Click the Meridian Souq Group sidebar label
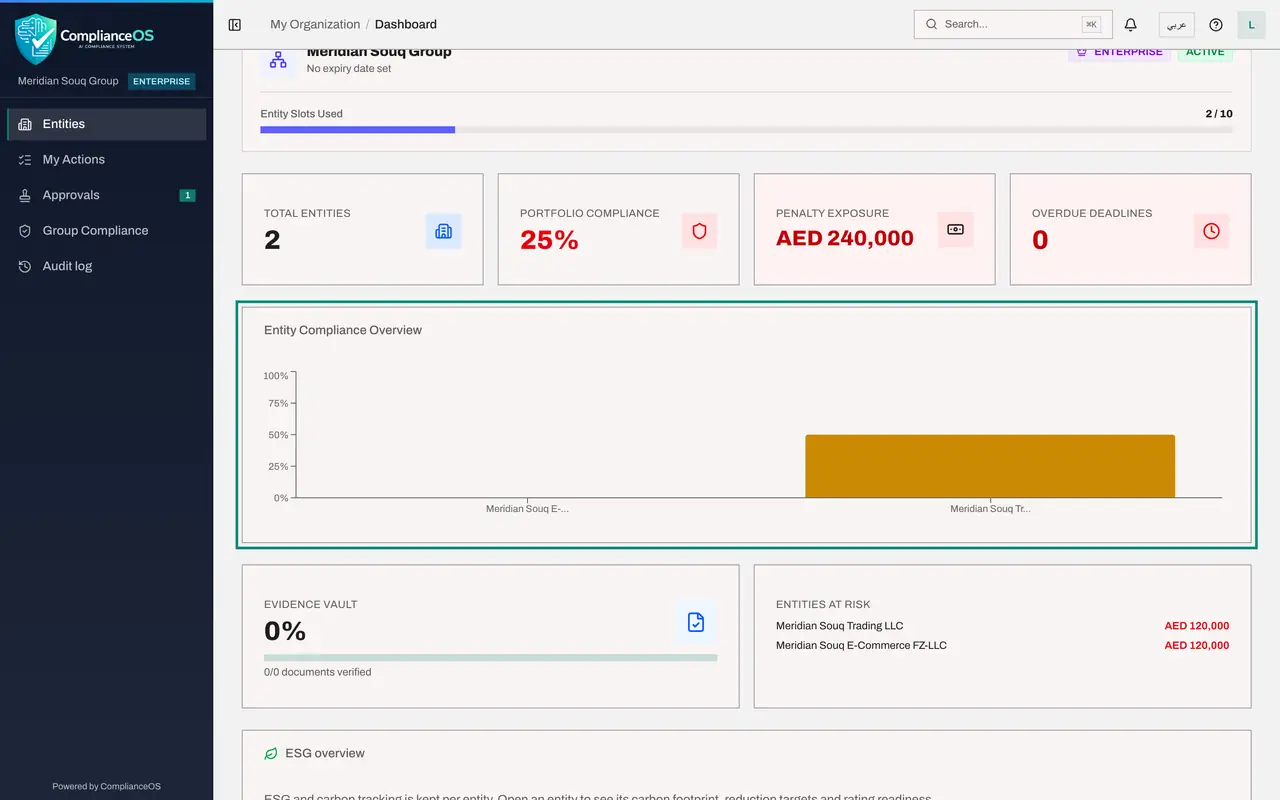The image size is (1280, 800). [68, 81]
